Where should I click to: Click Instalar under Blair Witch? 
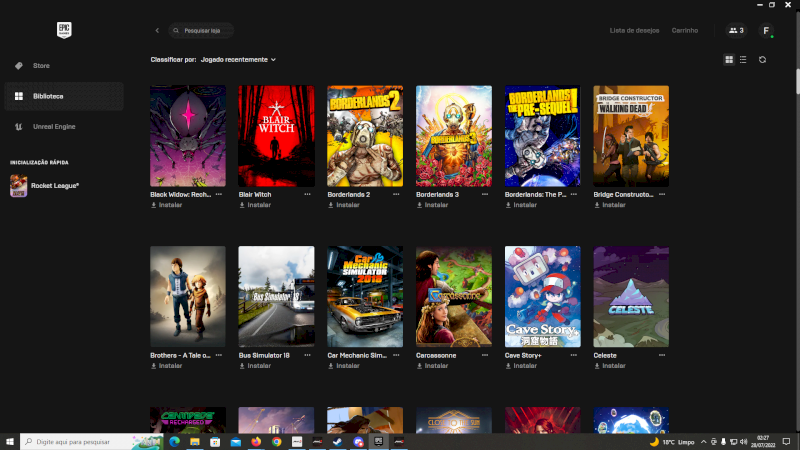[x=255, y=205]
